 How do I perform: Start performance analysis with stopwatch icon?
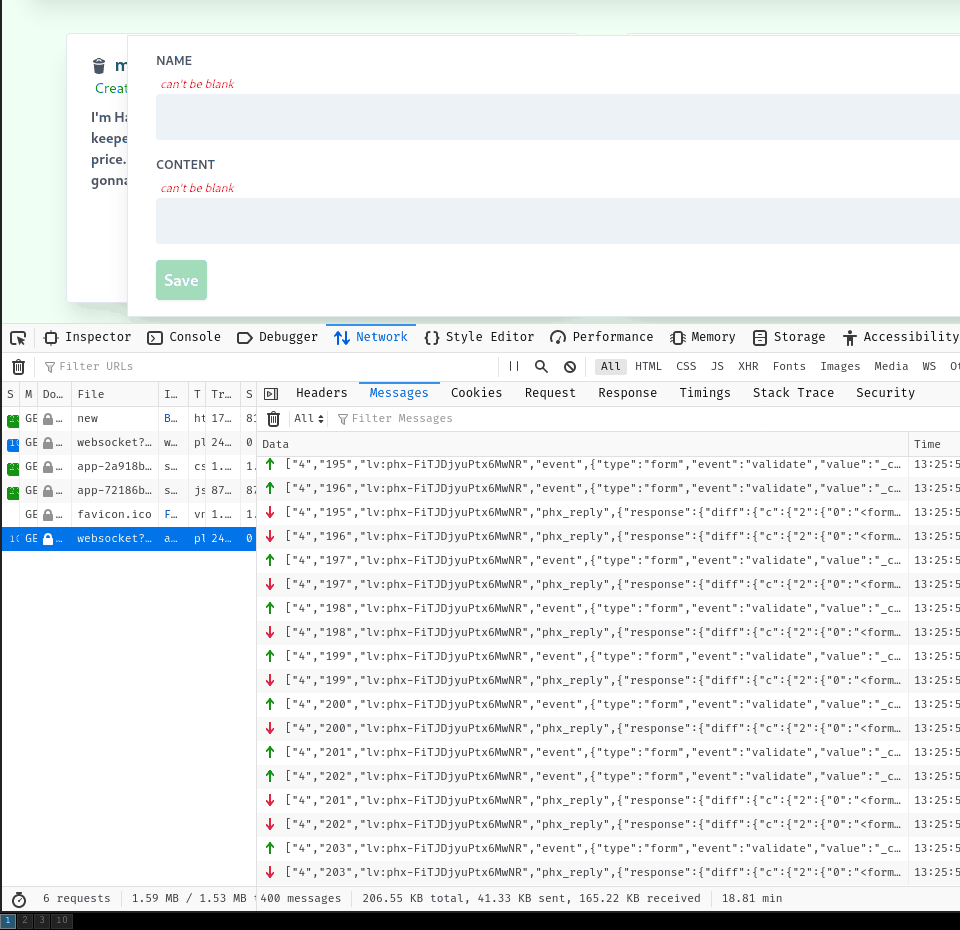(18, 898)
